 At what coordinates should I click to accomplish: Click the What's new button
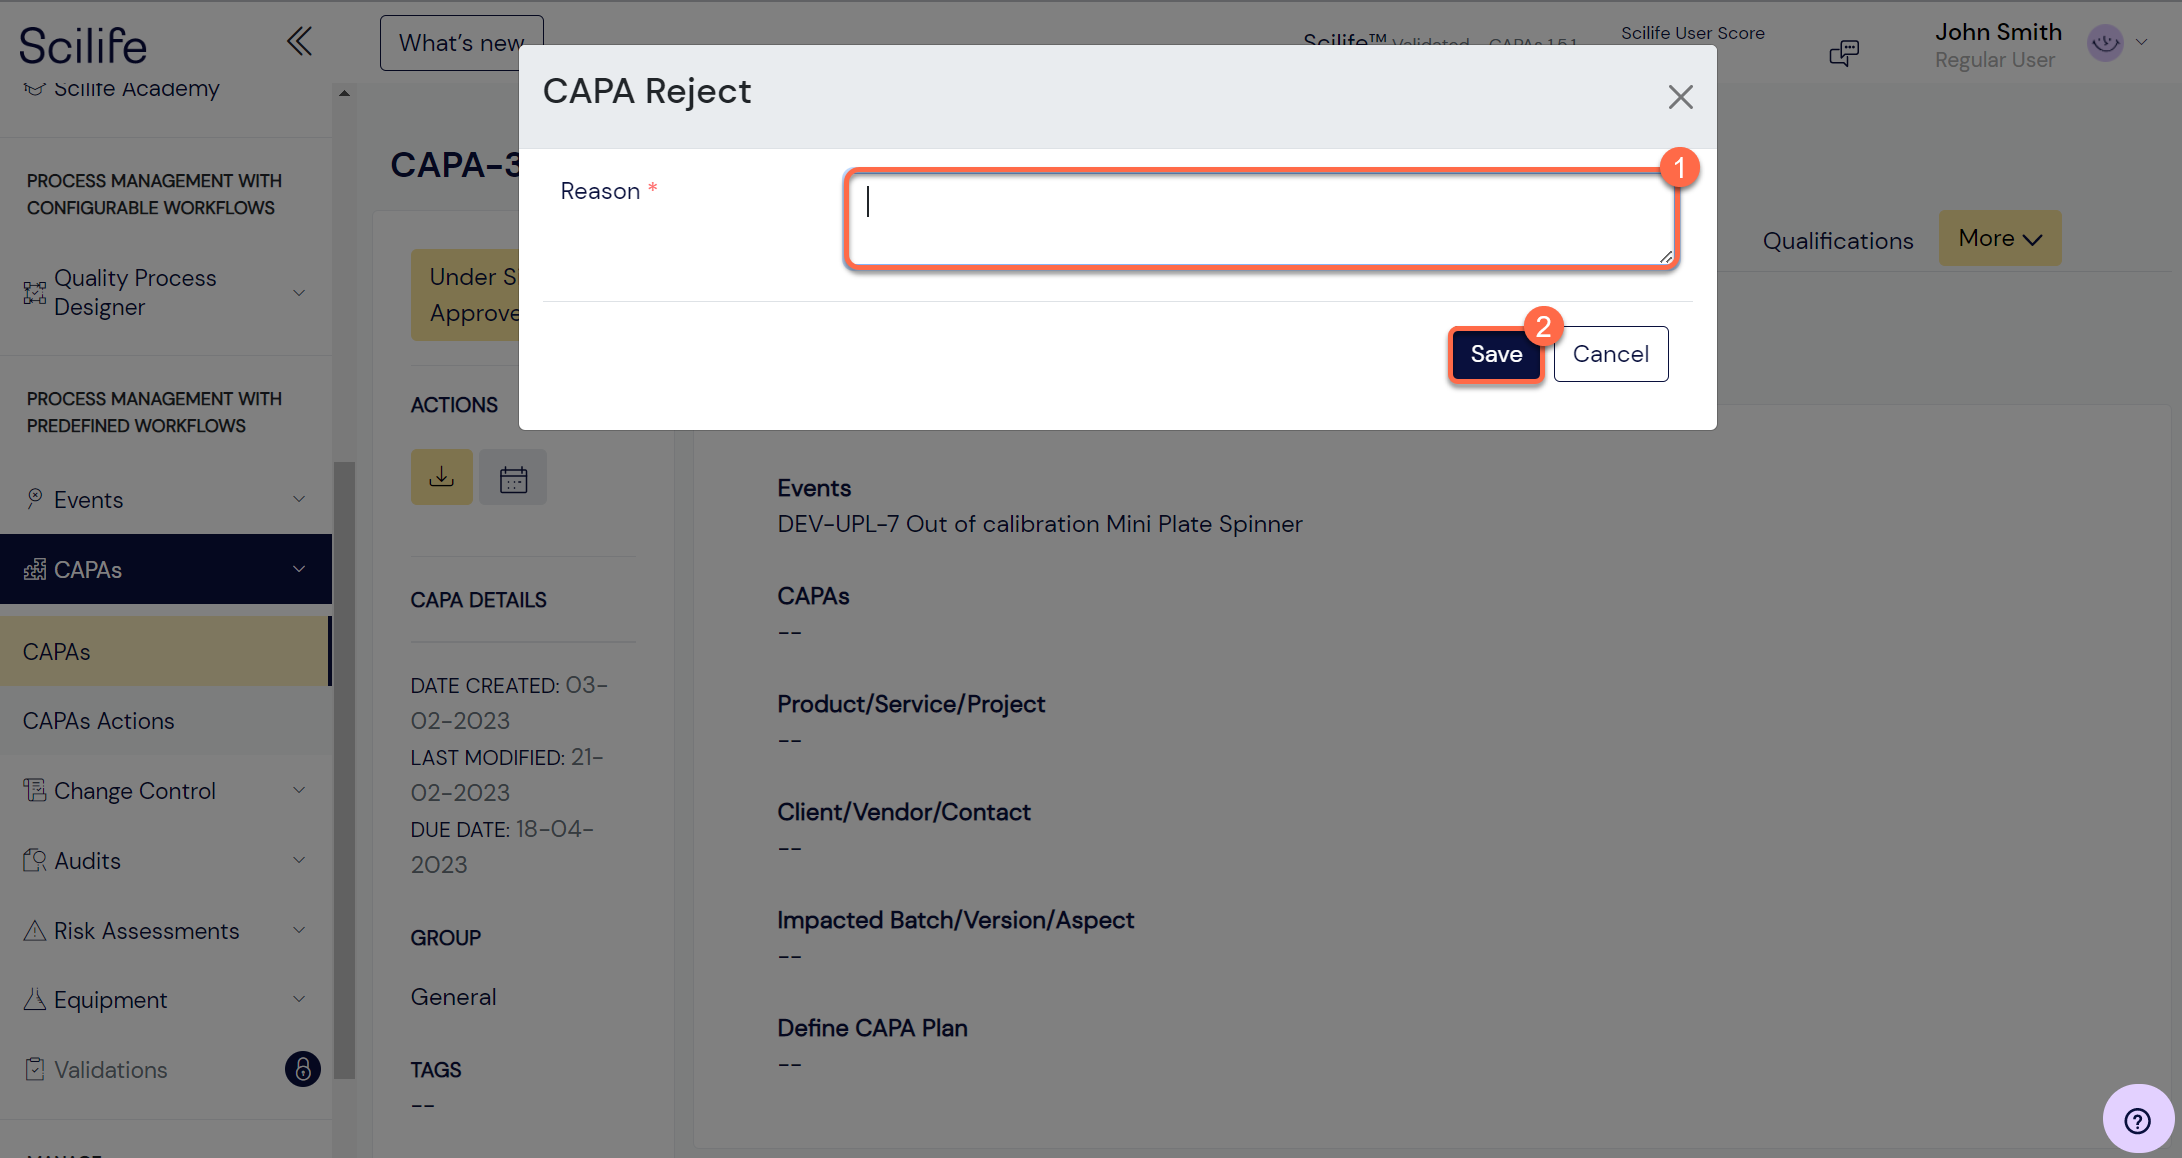(x=462, y=43)
